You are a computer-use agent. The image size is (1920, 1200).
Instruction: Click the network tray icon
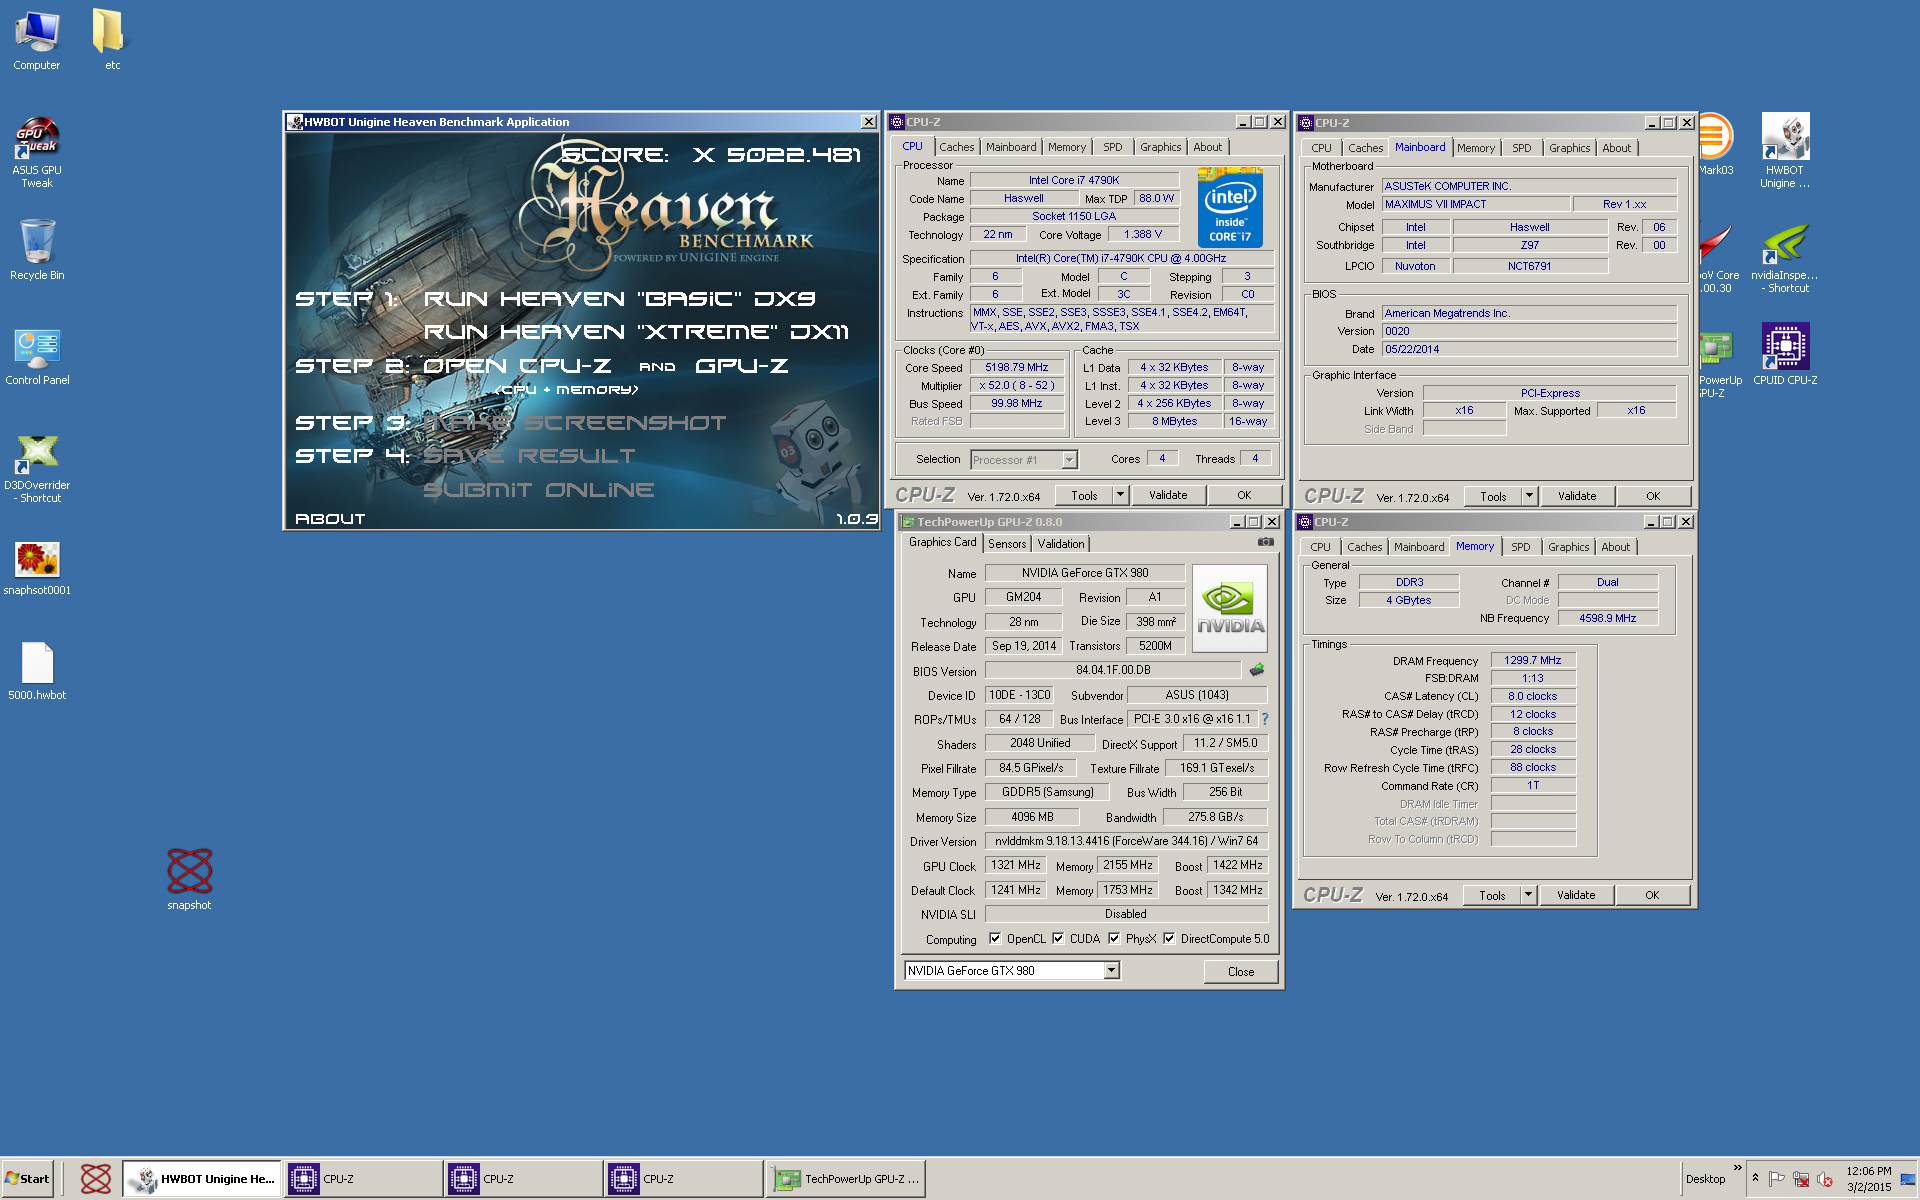1801,1179
